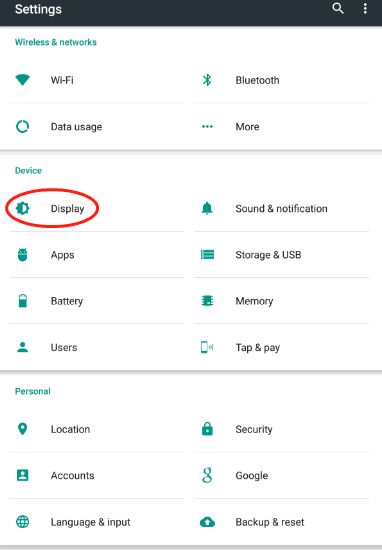Tap the Google g icon
382x551 pixels.
point(207,475)
